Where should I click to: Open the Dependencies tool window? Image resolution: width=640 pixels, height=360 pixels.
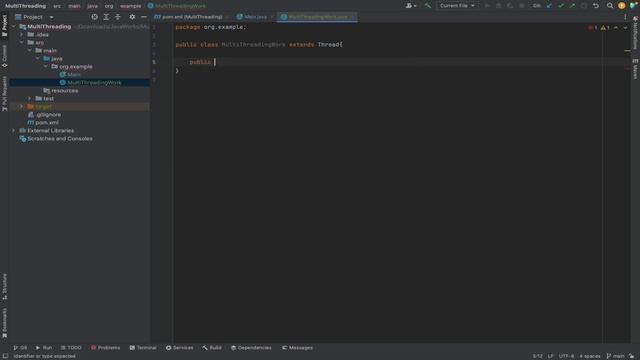point(251,348)
